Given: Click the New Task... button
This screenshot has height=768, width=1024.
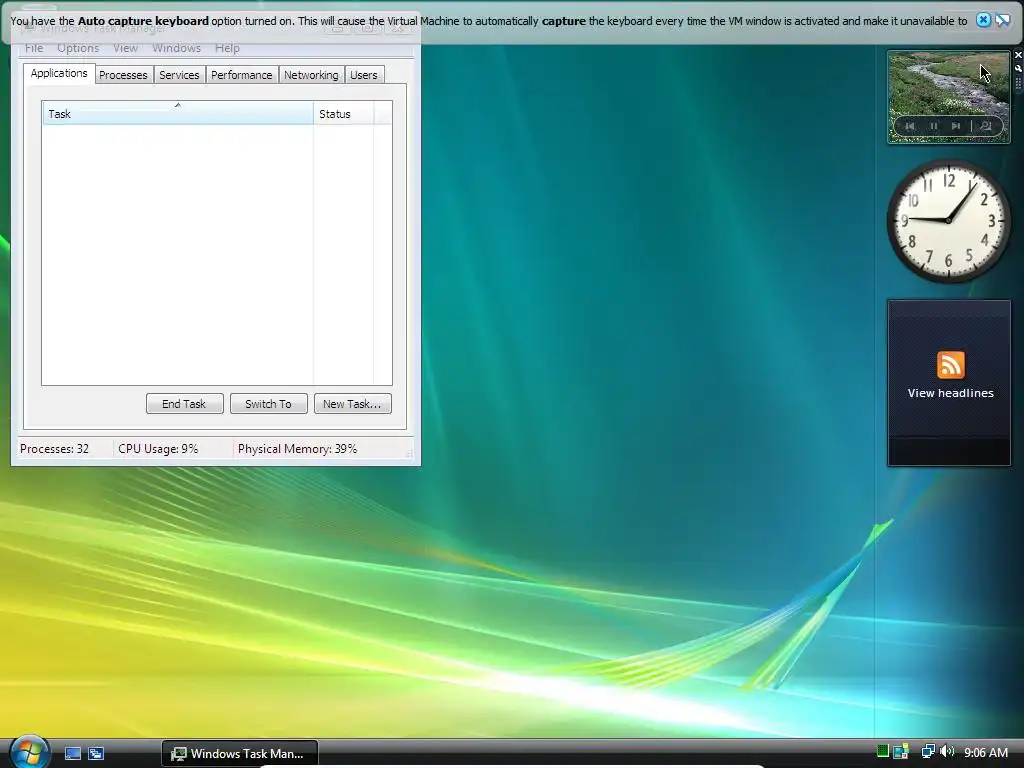Looking at the screenshot, I should pos(352,404).
